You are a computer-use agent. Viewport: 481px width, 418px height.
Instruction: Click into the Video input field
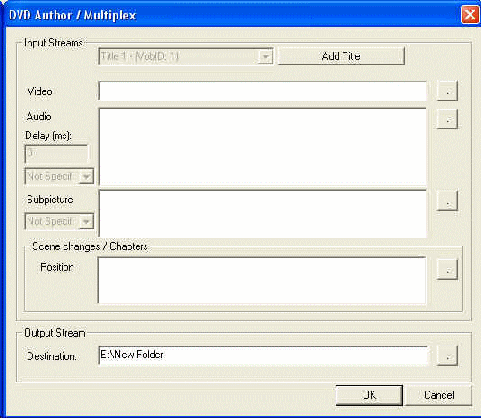[x=262, y=91]
